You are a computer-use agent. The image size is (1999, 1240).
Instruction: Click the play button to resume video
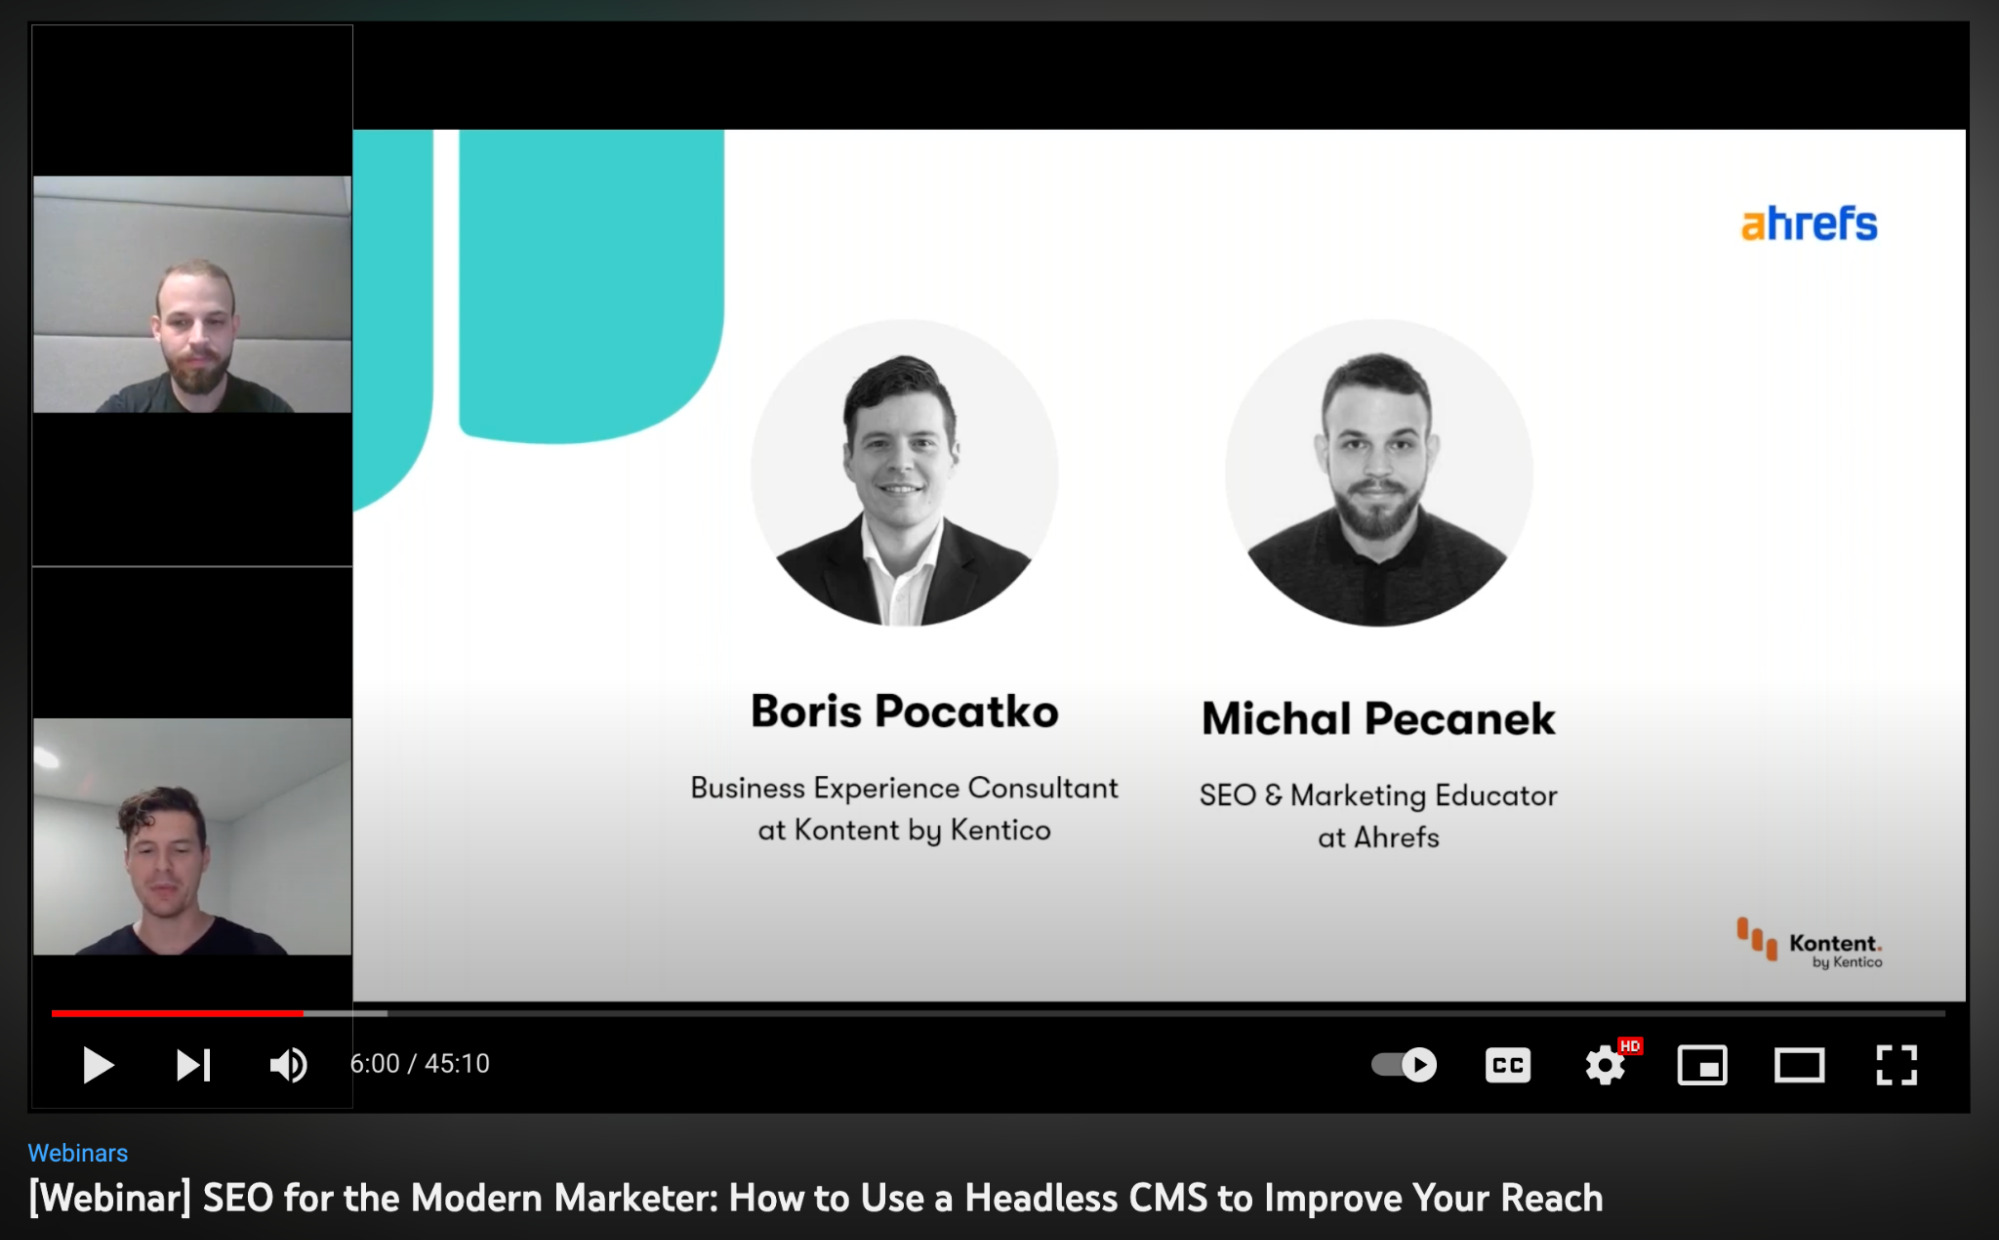click(94, 1063)
